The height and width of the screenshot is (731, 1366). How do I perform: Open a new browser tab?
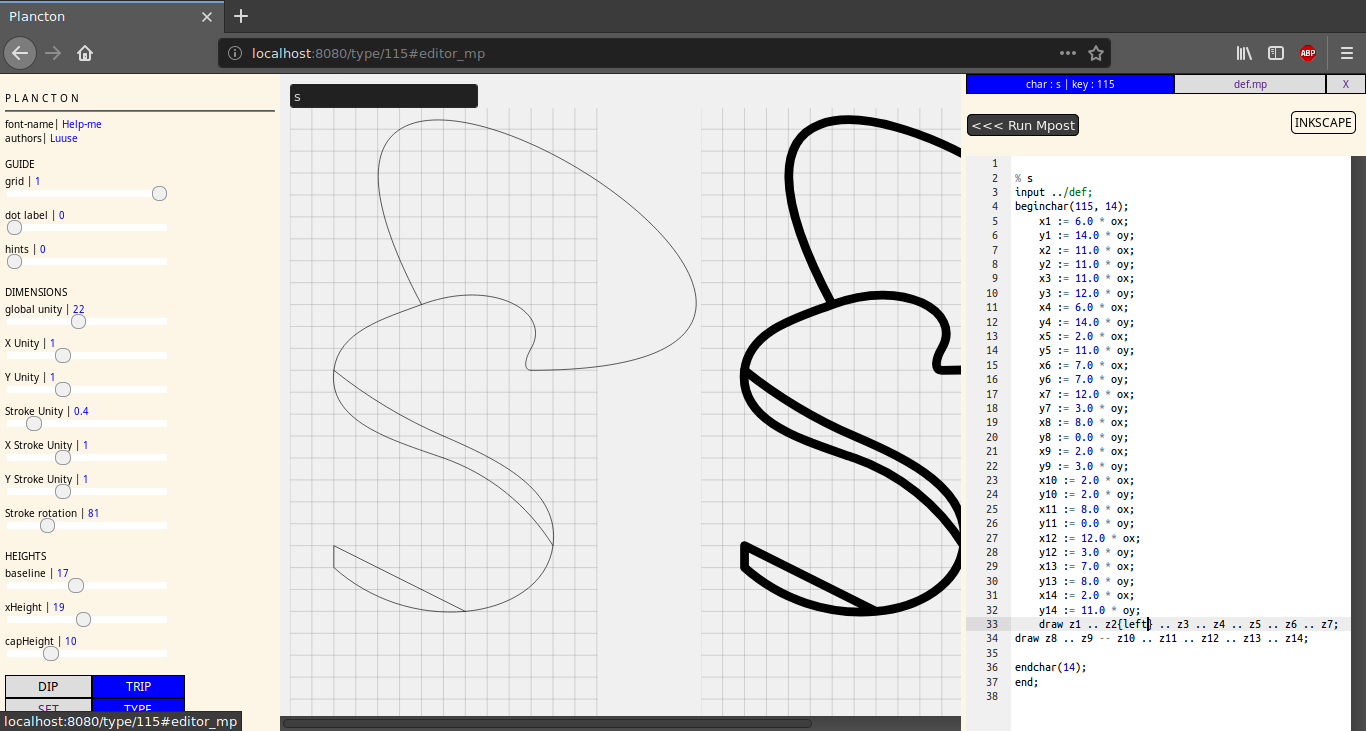pyautogui.click(x=241, y=16)
